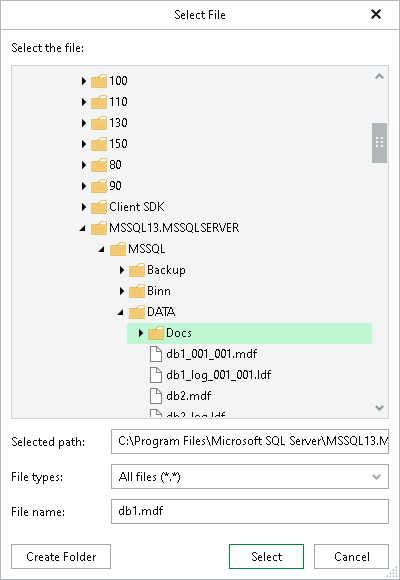400x580 pixels.
Task: Select the MSSQL tree item
Action: coord(147,249)
